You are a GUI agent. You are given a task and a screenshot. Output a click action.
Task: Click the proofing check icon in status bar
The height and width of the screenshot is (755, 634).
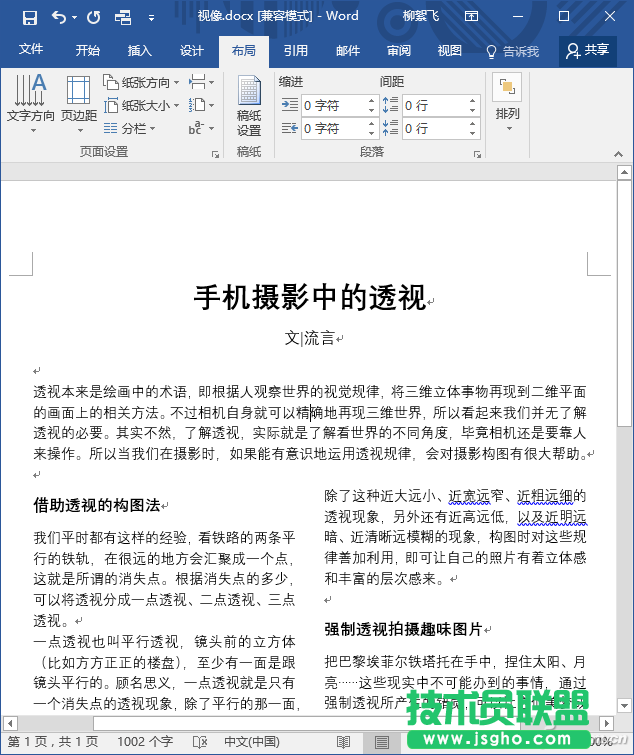pyautogui.click(x=199, y=742)
